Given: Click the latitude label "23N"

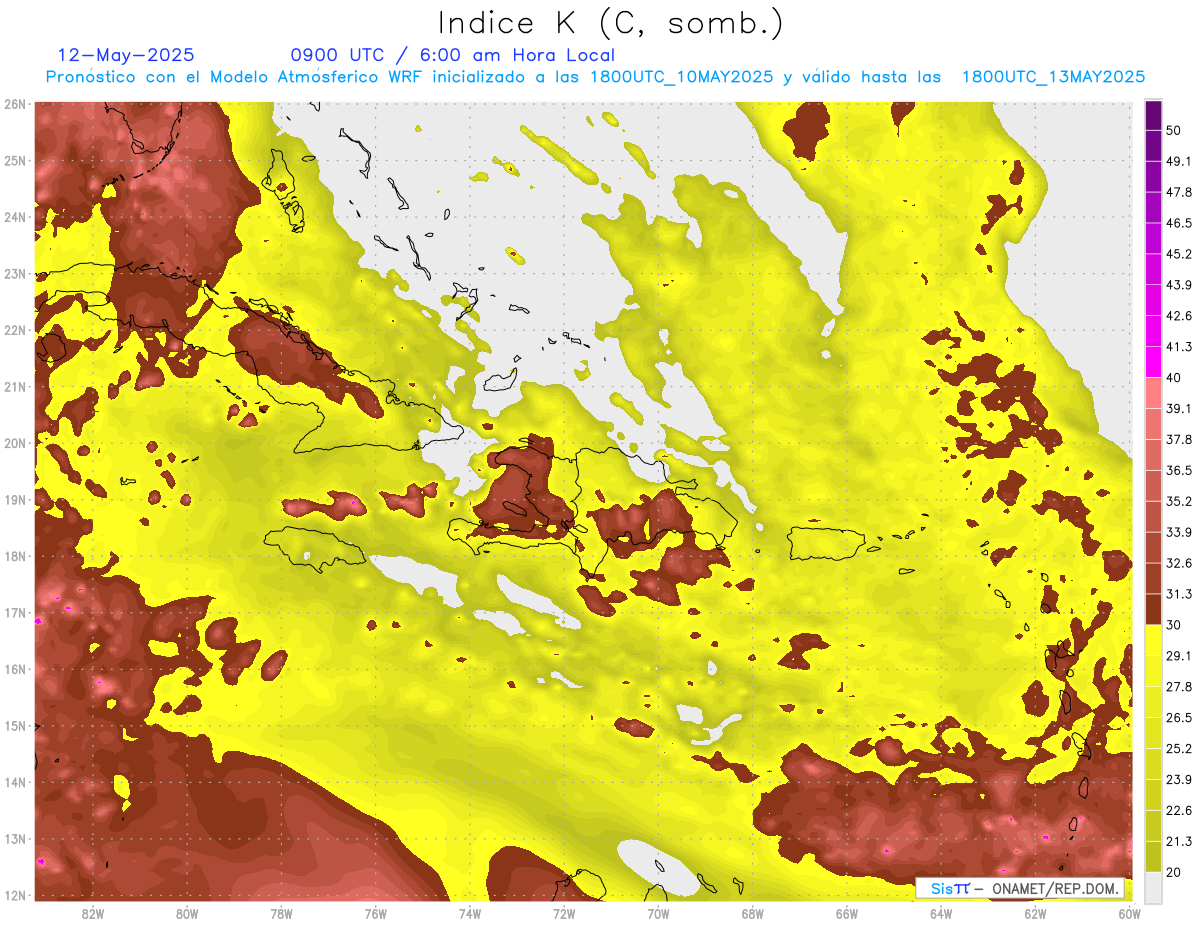Looking at the screenshot, I should point(15,274).
